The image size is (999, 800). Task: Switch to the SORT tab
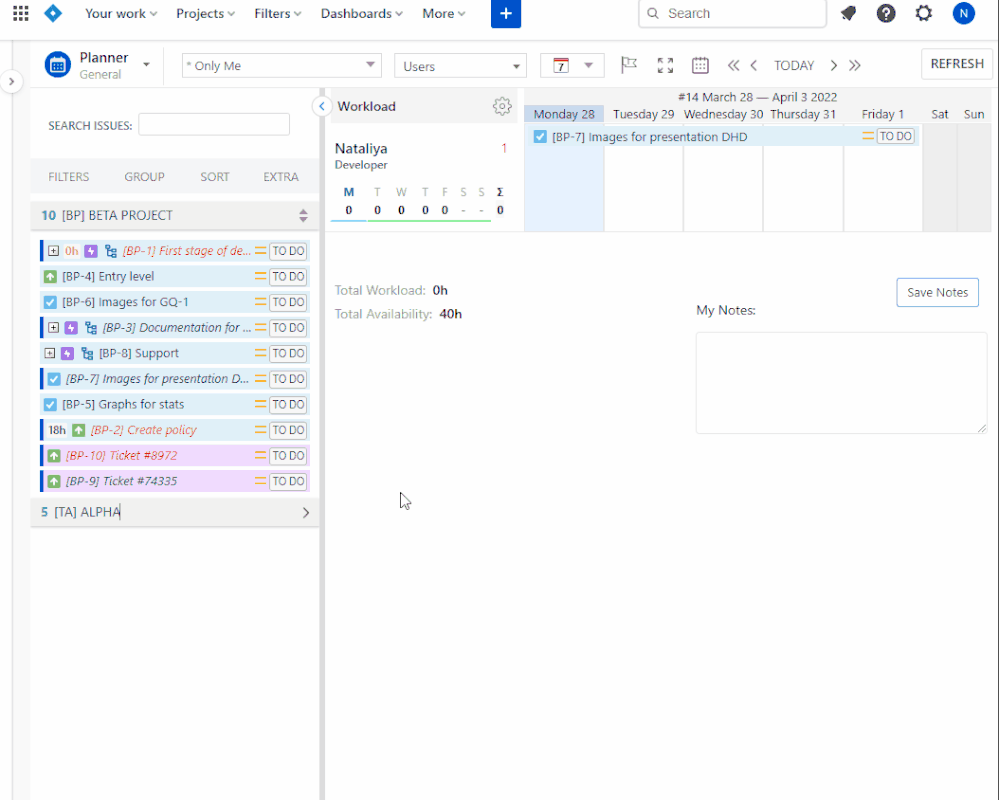coord(214,176)
